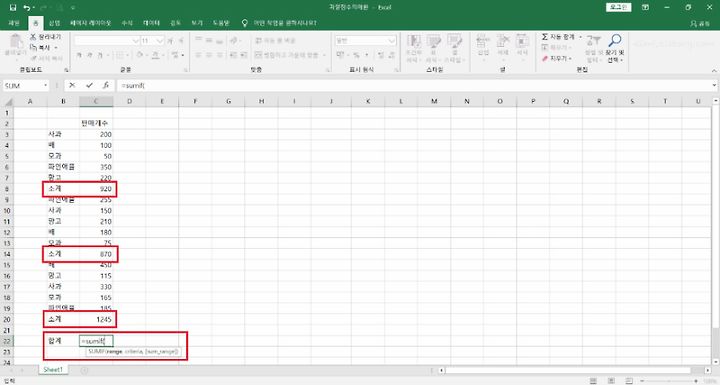
Task: Click the Page Layout view button in the status bar
Action: (x=611, y=381)
